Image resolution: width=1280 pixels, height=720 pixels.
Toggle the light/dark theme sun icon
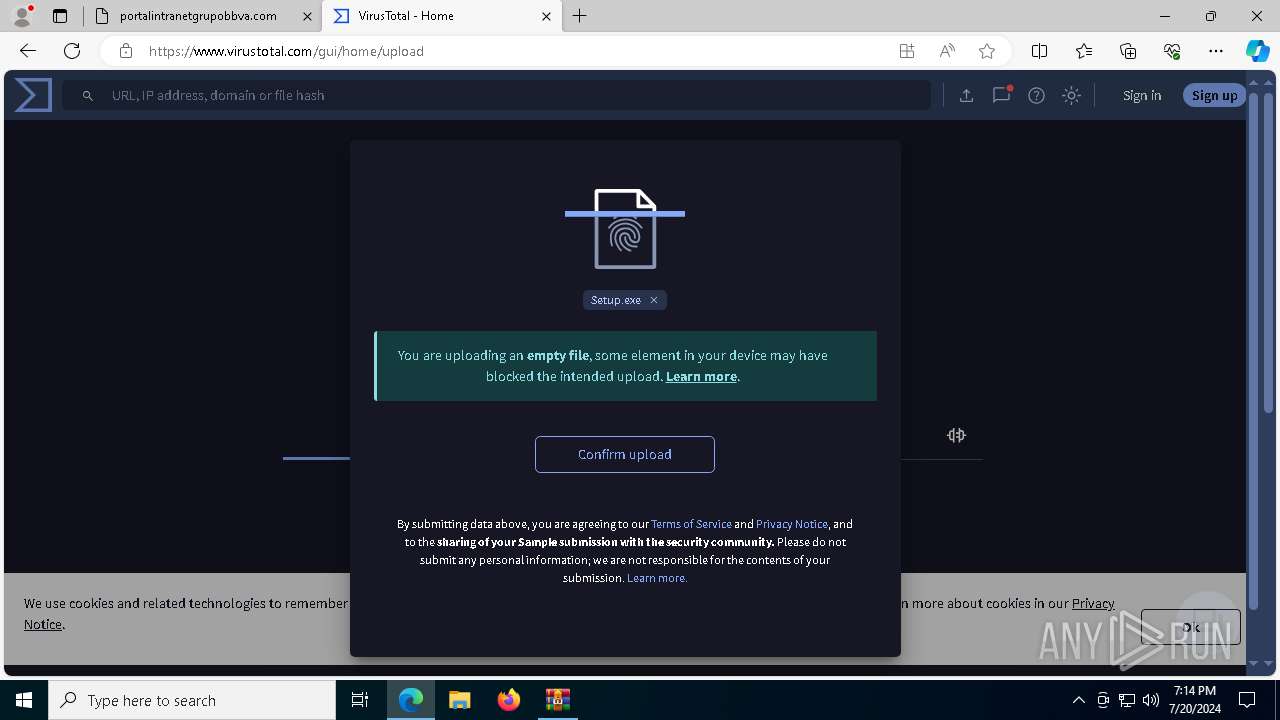pyautogui.click(x=1071, y=96)
